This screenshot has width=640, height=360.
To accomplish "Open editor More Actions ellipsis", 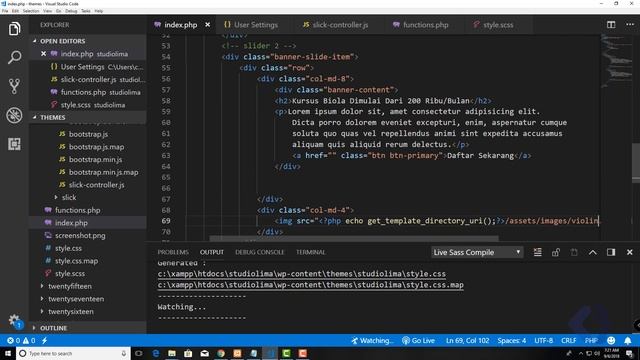I will pyautogui.click(x=630, y=24).
